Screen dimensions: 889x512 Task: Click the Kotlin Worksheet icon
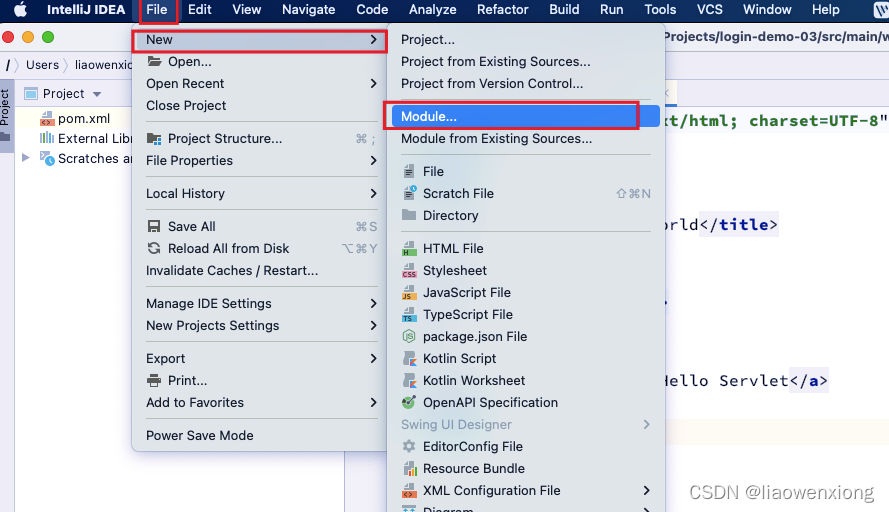tap(409, 380)
